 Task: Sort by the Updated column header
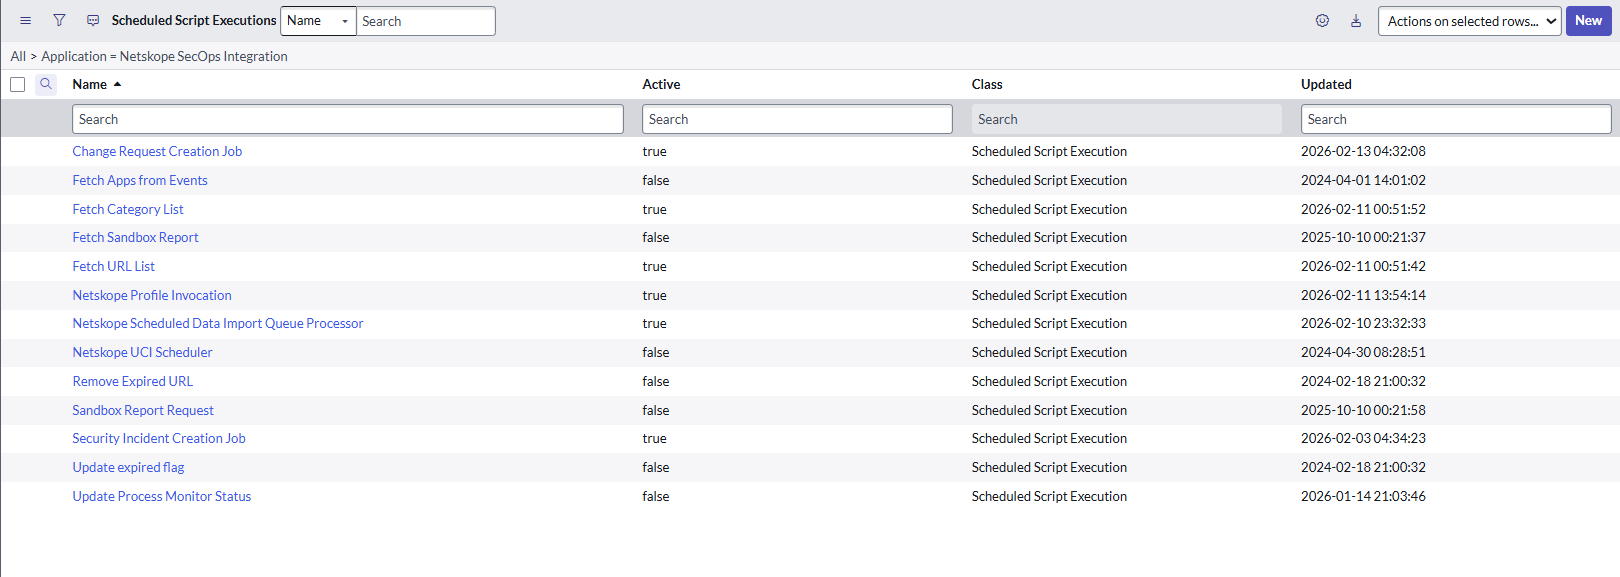coord(1326,84)
